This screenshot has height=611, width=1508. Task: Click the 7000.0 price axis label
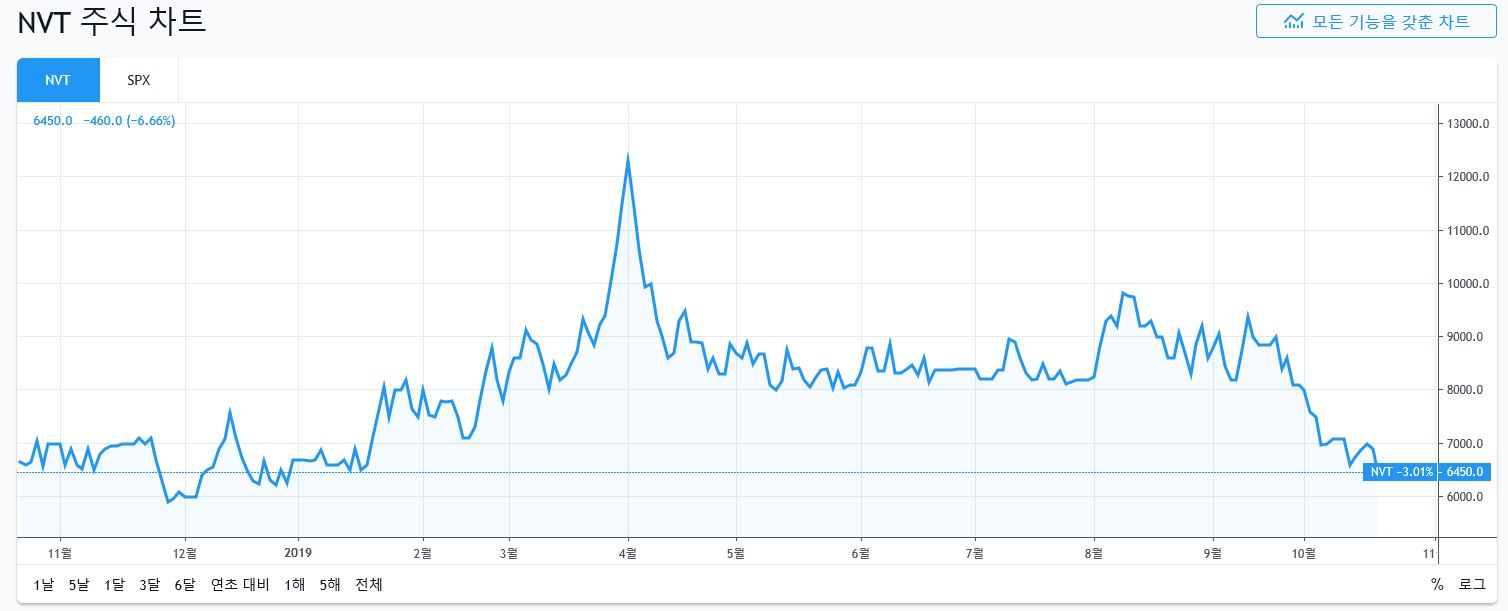pyautogui.click(x=1466, y=444)
